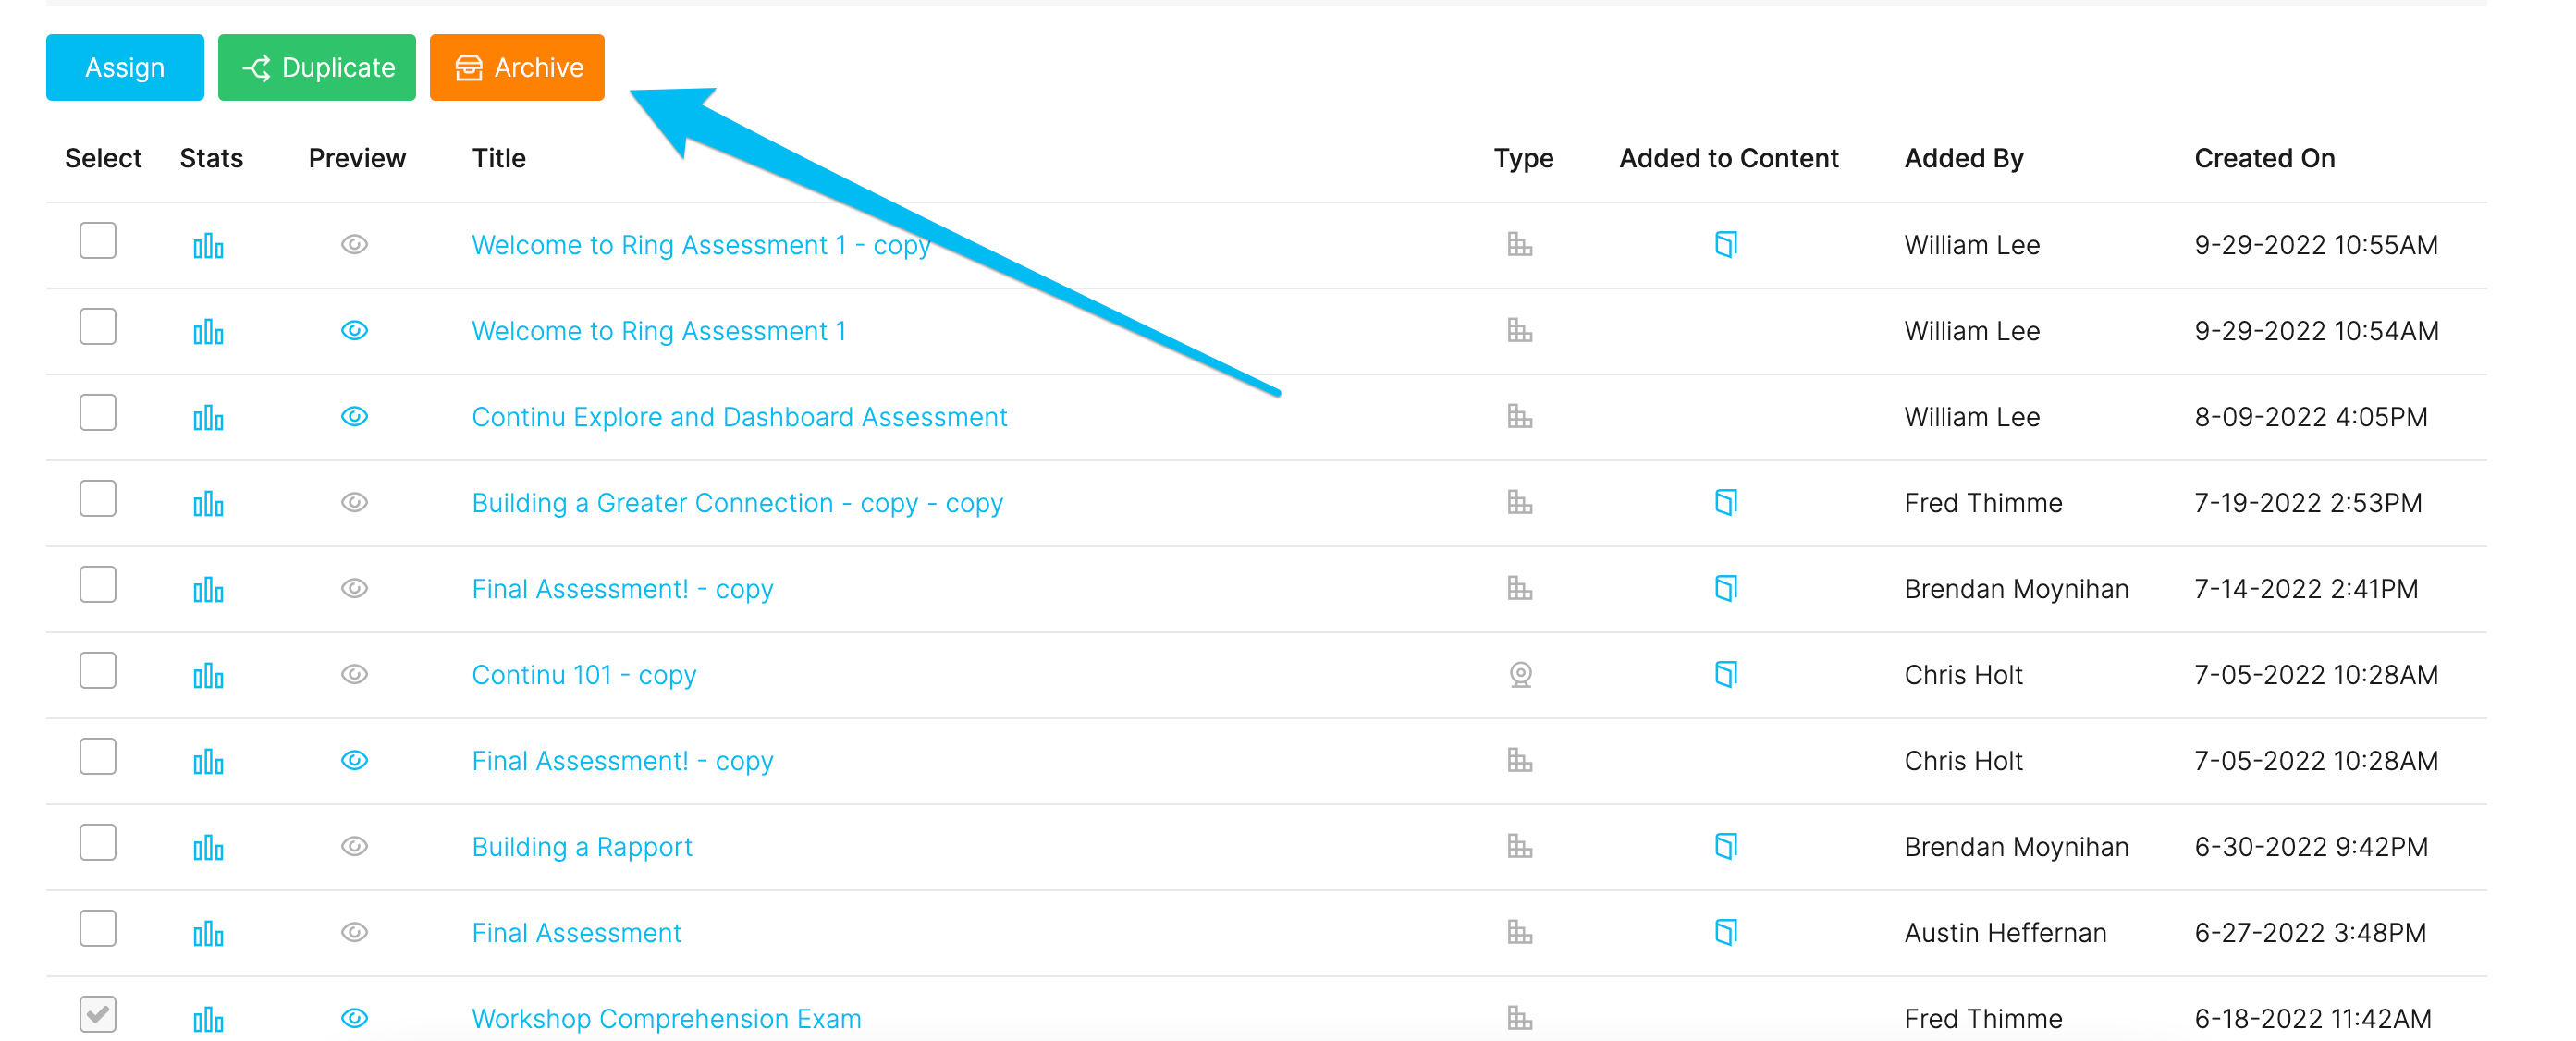The image size is (2576, 1041).
Task: Click the type icon for Continu 101 - copy
Action: (x=1520, y=675)
